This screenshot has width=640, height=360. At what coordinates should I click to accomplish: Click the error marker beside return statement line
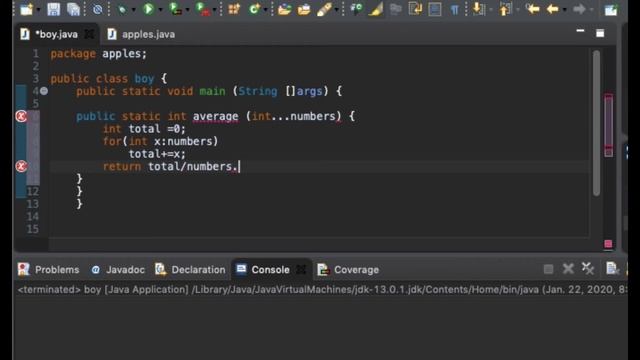coord(21,166)
